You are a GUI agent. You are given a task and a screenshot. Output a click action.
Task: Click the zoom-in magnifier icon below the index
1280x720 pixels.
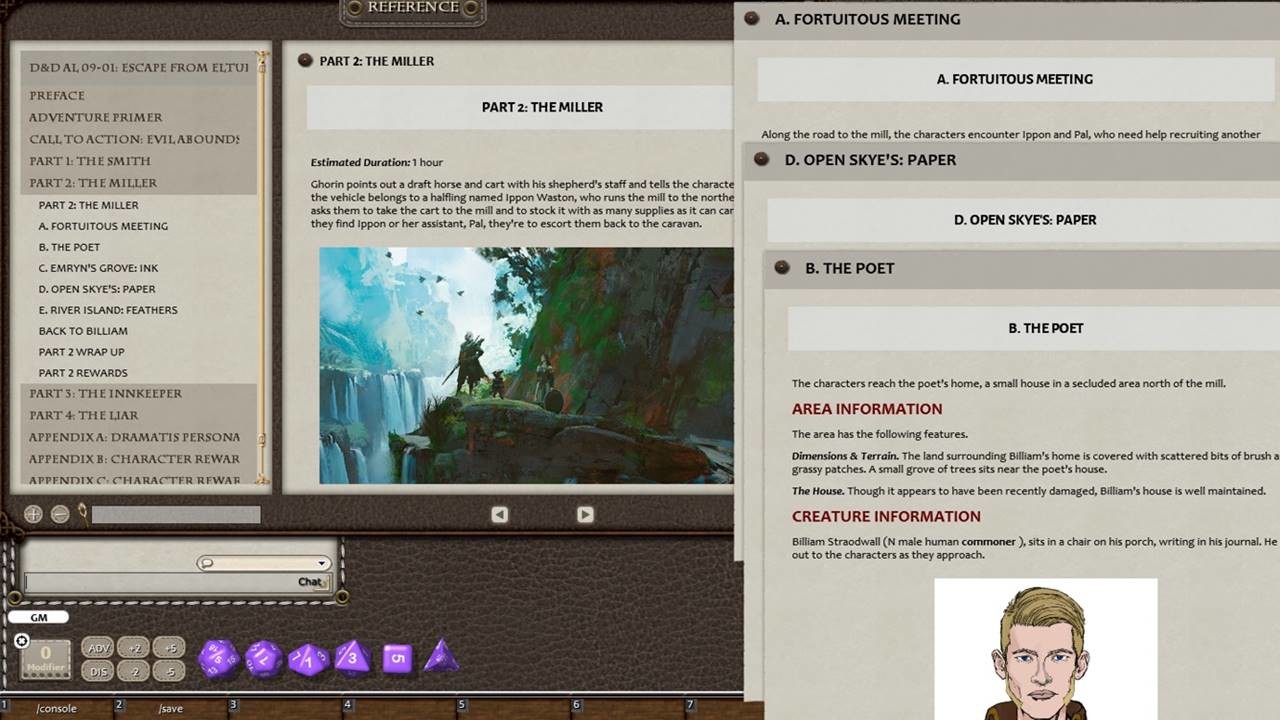point(33,513)
